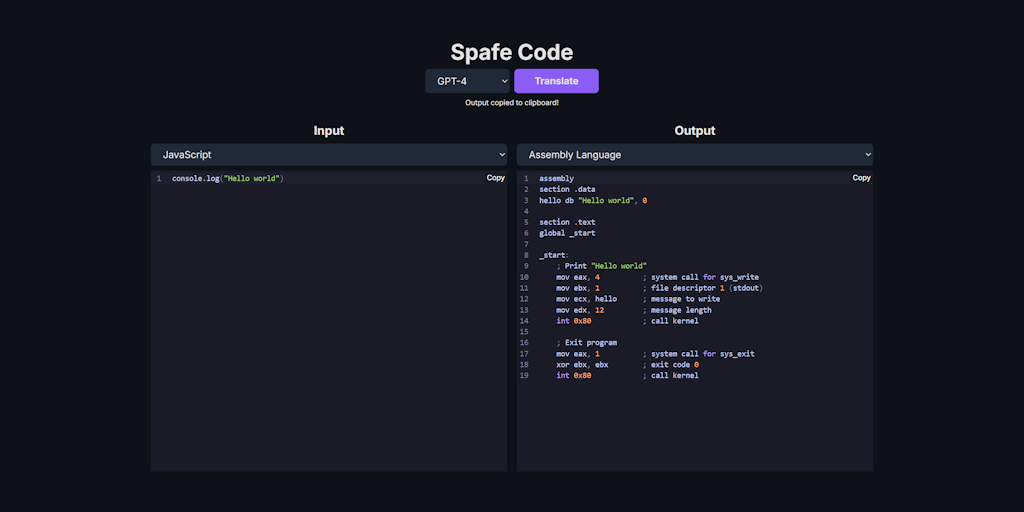Click the Output panel heading

tap(694, 131)
